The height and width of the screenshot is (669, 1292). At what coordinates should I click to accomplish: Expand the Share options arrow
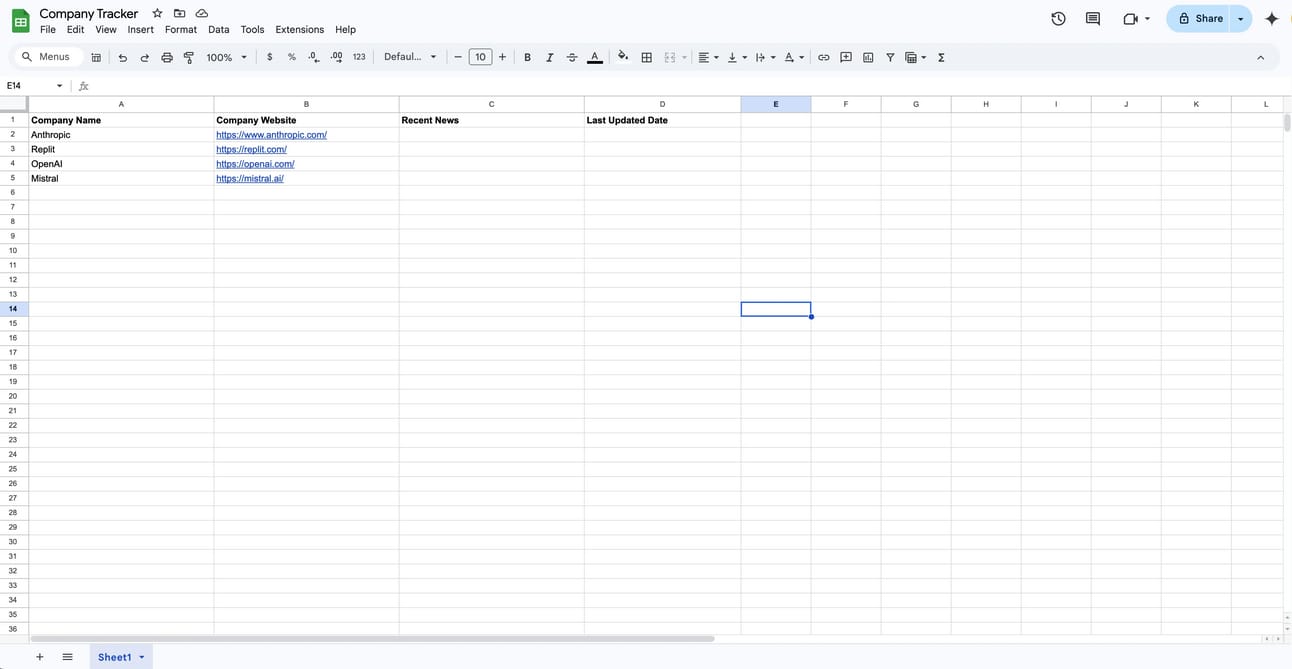click(x=1240, y=18)
